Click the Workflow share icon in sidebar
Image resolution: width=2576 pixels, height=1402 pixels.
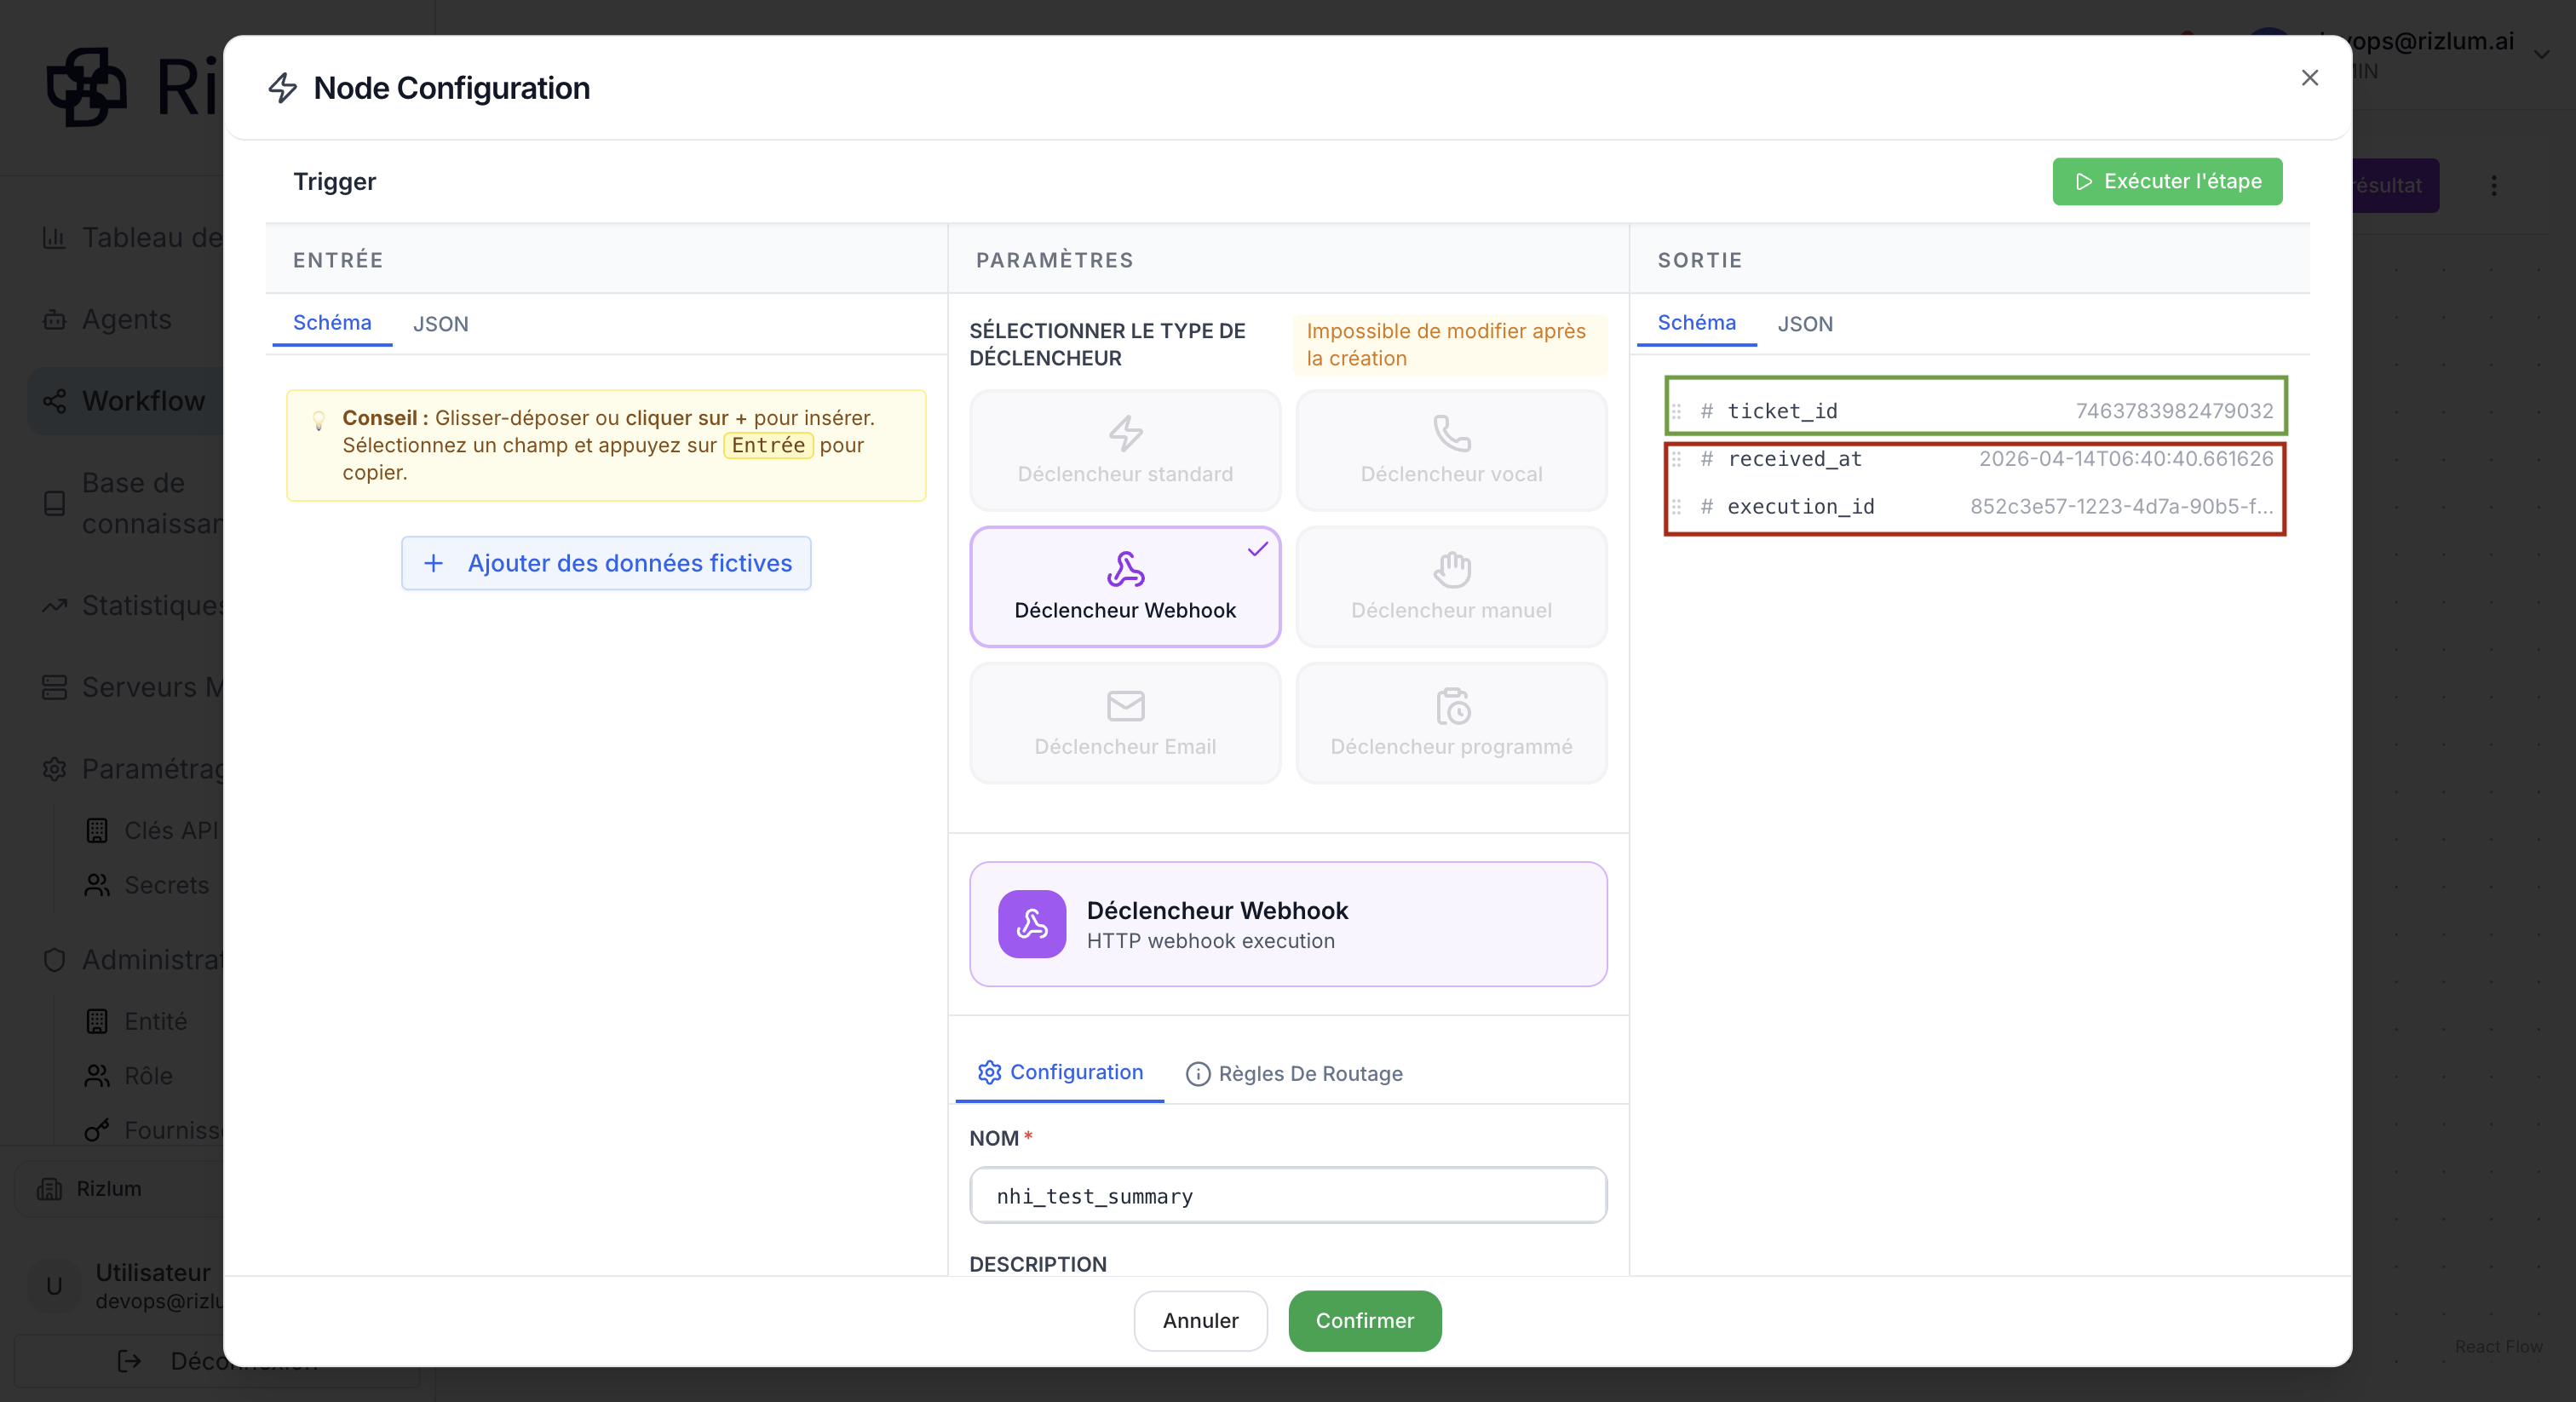[54, 401]
